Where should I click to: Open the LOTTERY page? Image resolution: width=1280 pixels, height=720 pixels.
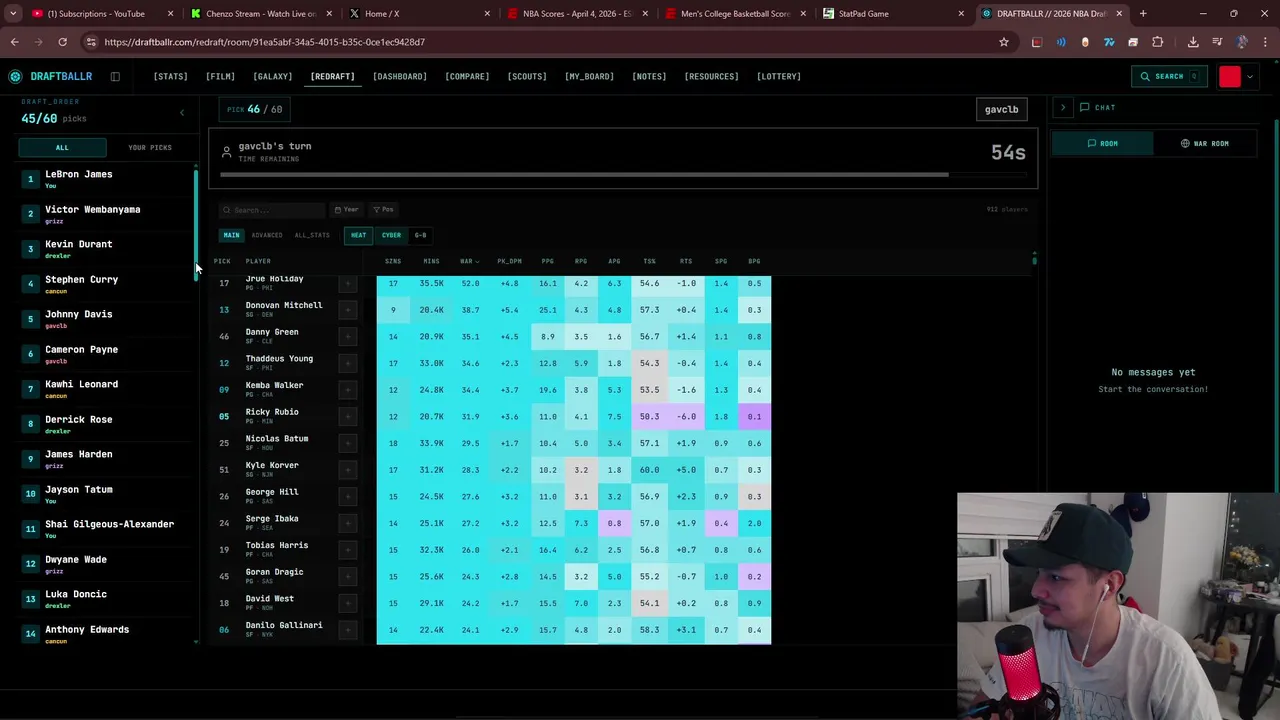tap(778, 76)
